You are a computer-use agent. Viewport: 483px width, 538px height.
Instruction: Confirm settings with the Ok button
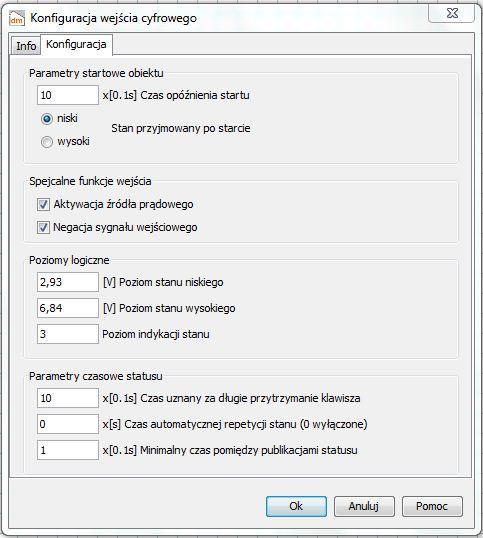pos(296,506)
